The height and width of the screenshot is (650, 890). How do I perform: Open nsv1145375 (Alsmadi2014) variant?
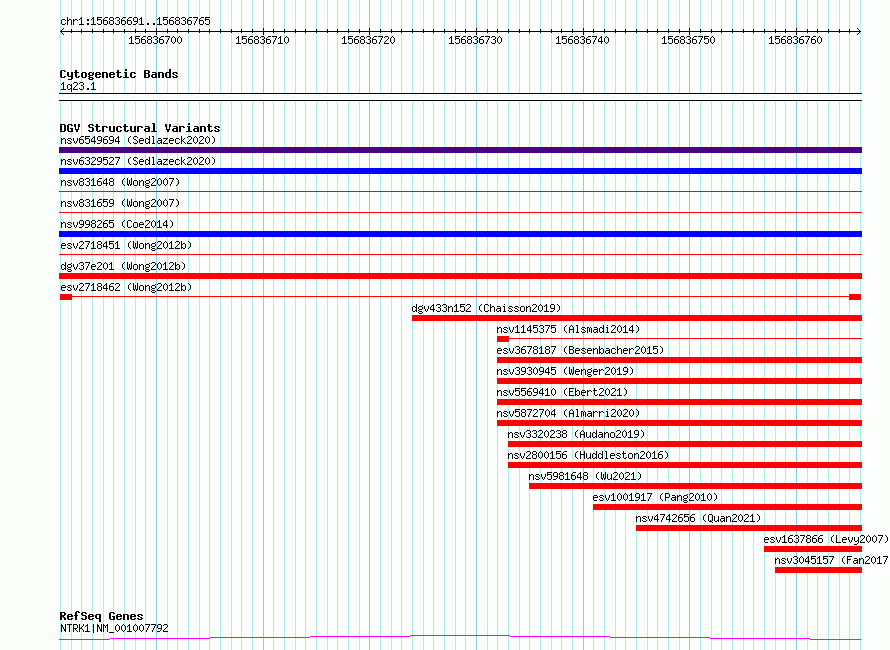click(x=568, y=329)
